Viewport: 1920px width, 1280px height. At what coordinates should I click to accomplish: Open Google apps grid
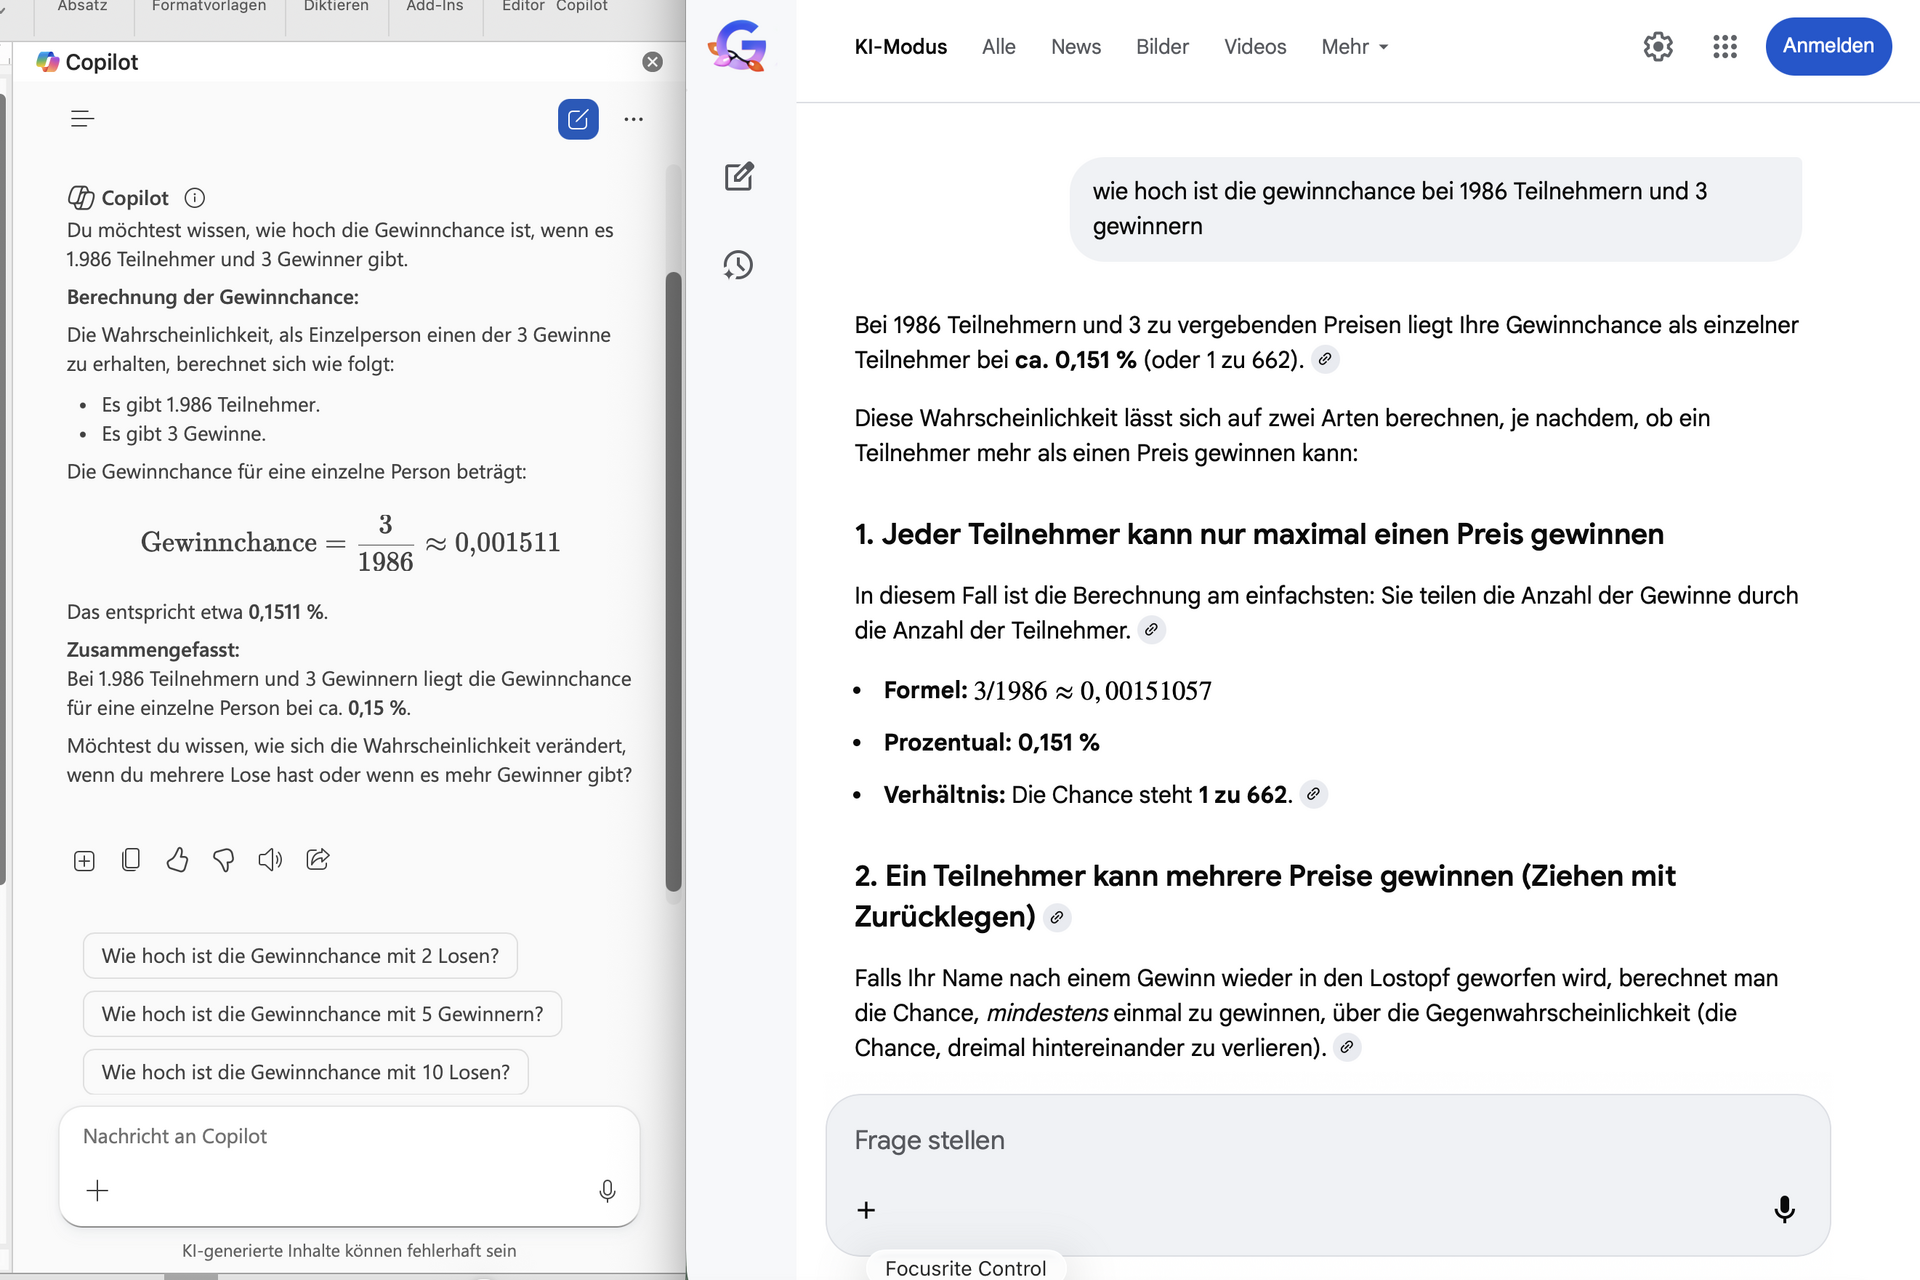pyautogui.click(x=1724, y=46)
